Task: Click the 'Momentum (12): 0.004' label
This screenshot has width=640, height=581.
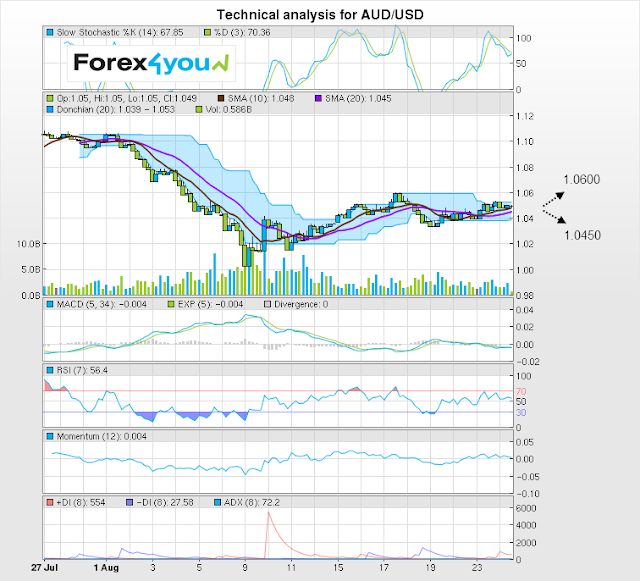Action: 102,436
